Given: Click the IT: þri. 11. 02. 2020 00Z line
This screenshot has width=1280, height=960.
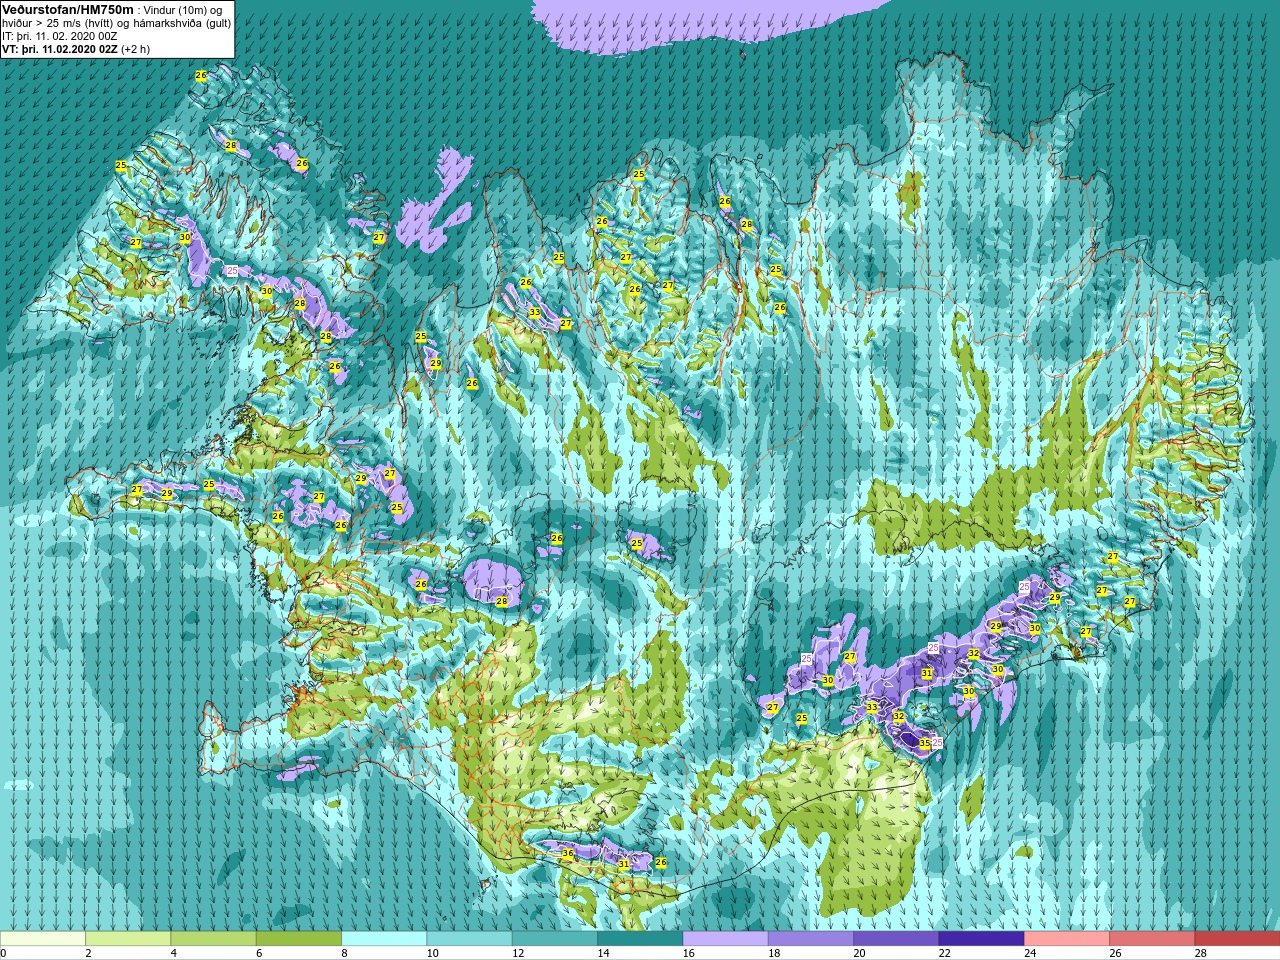Looking at the screenshot, I should (x=60, y=35).
